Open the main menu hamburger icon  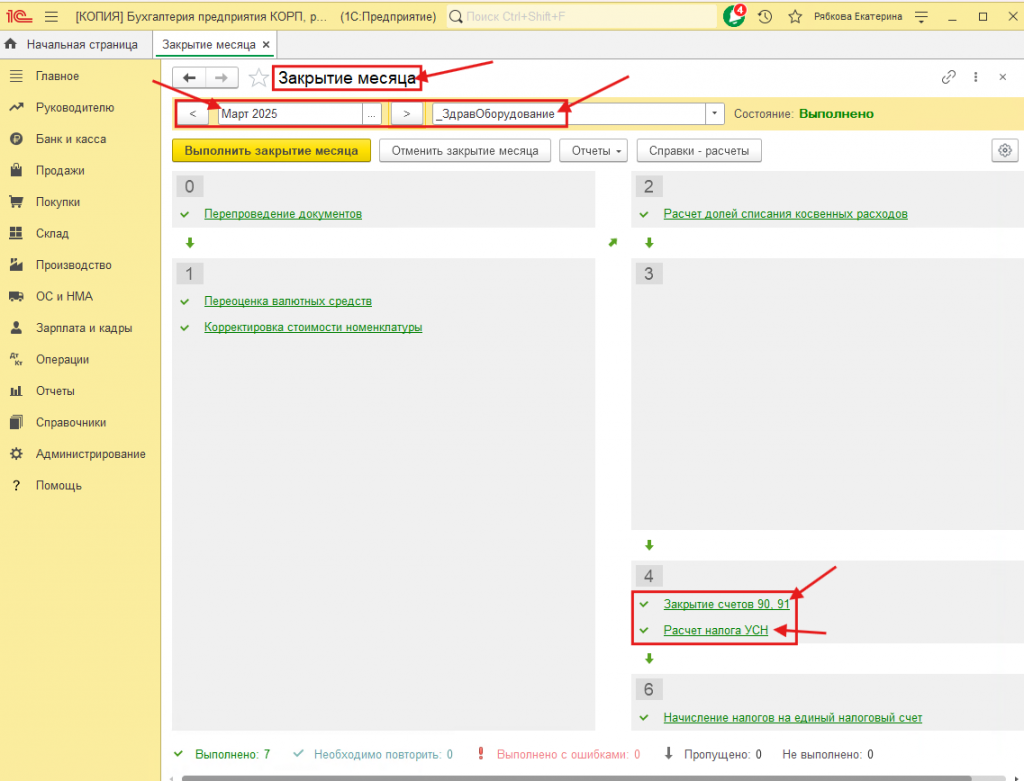[x=52, y=16]
